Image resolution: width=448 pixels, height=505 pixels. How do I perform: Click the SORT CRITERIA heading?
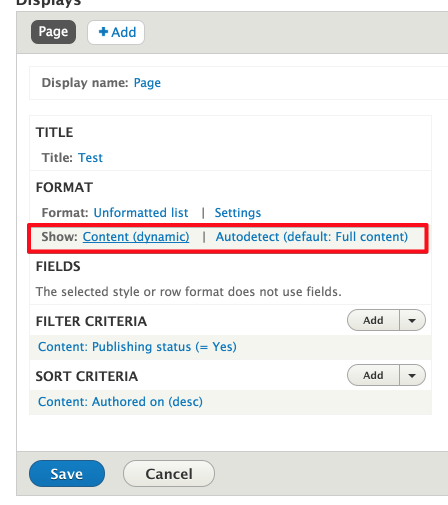coord(87,376)
